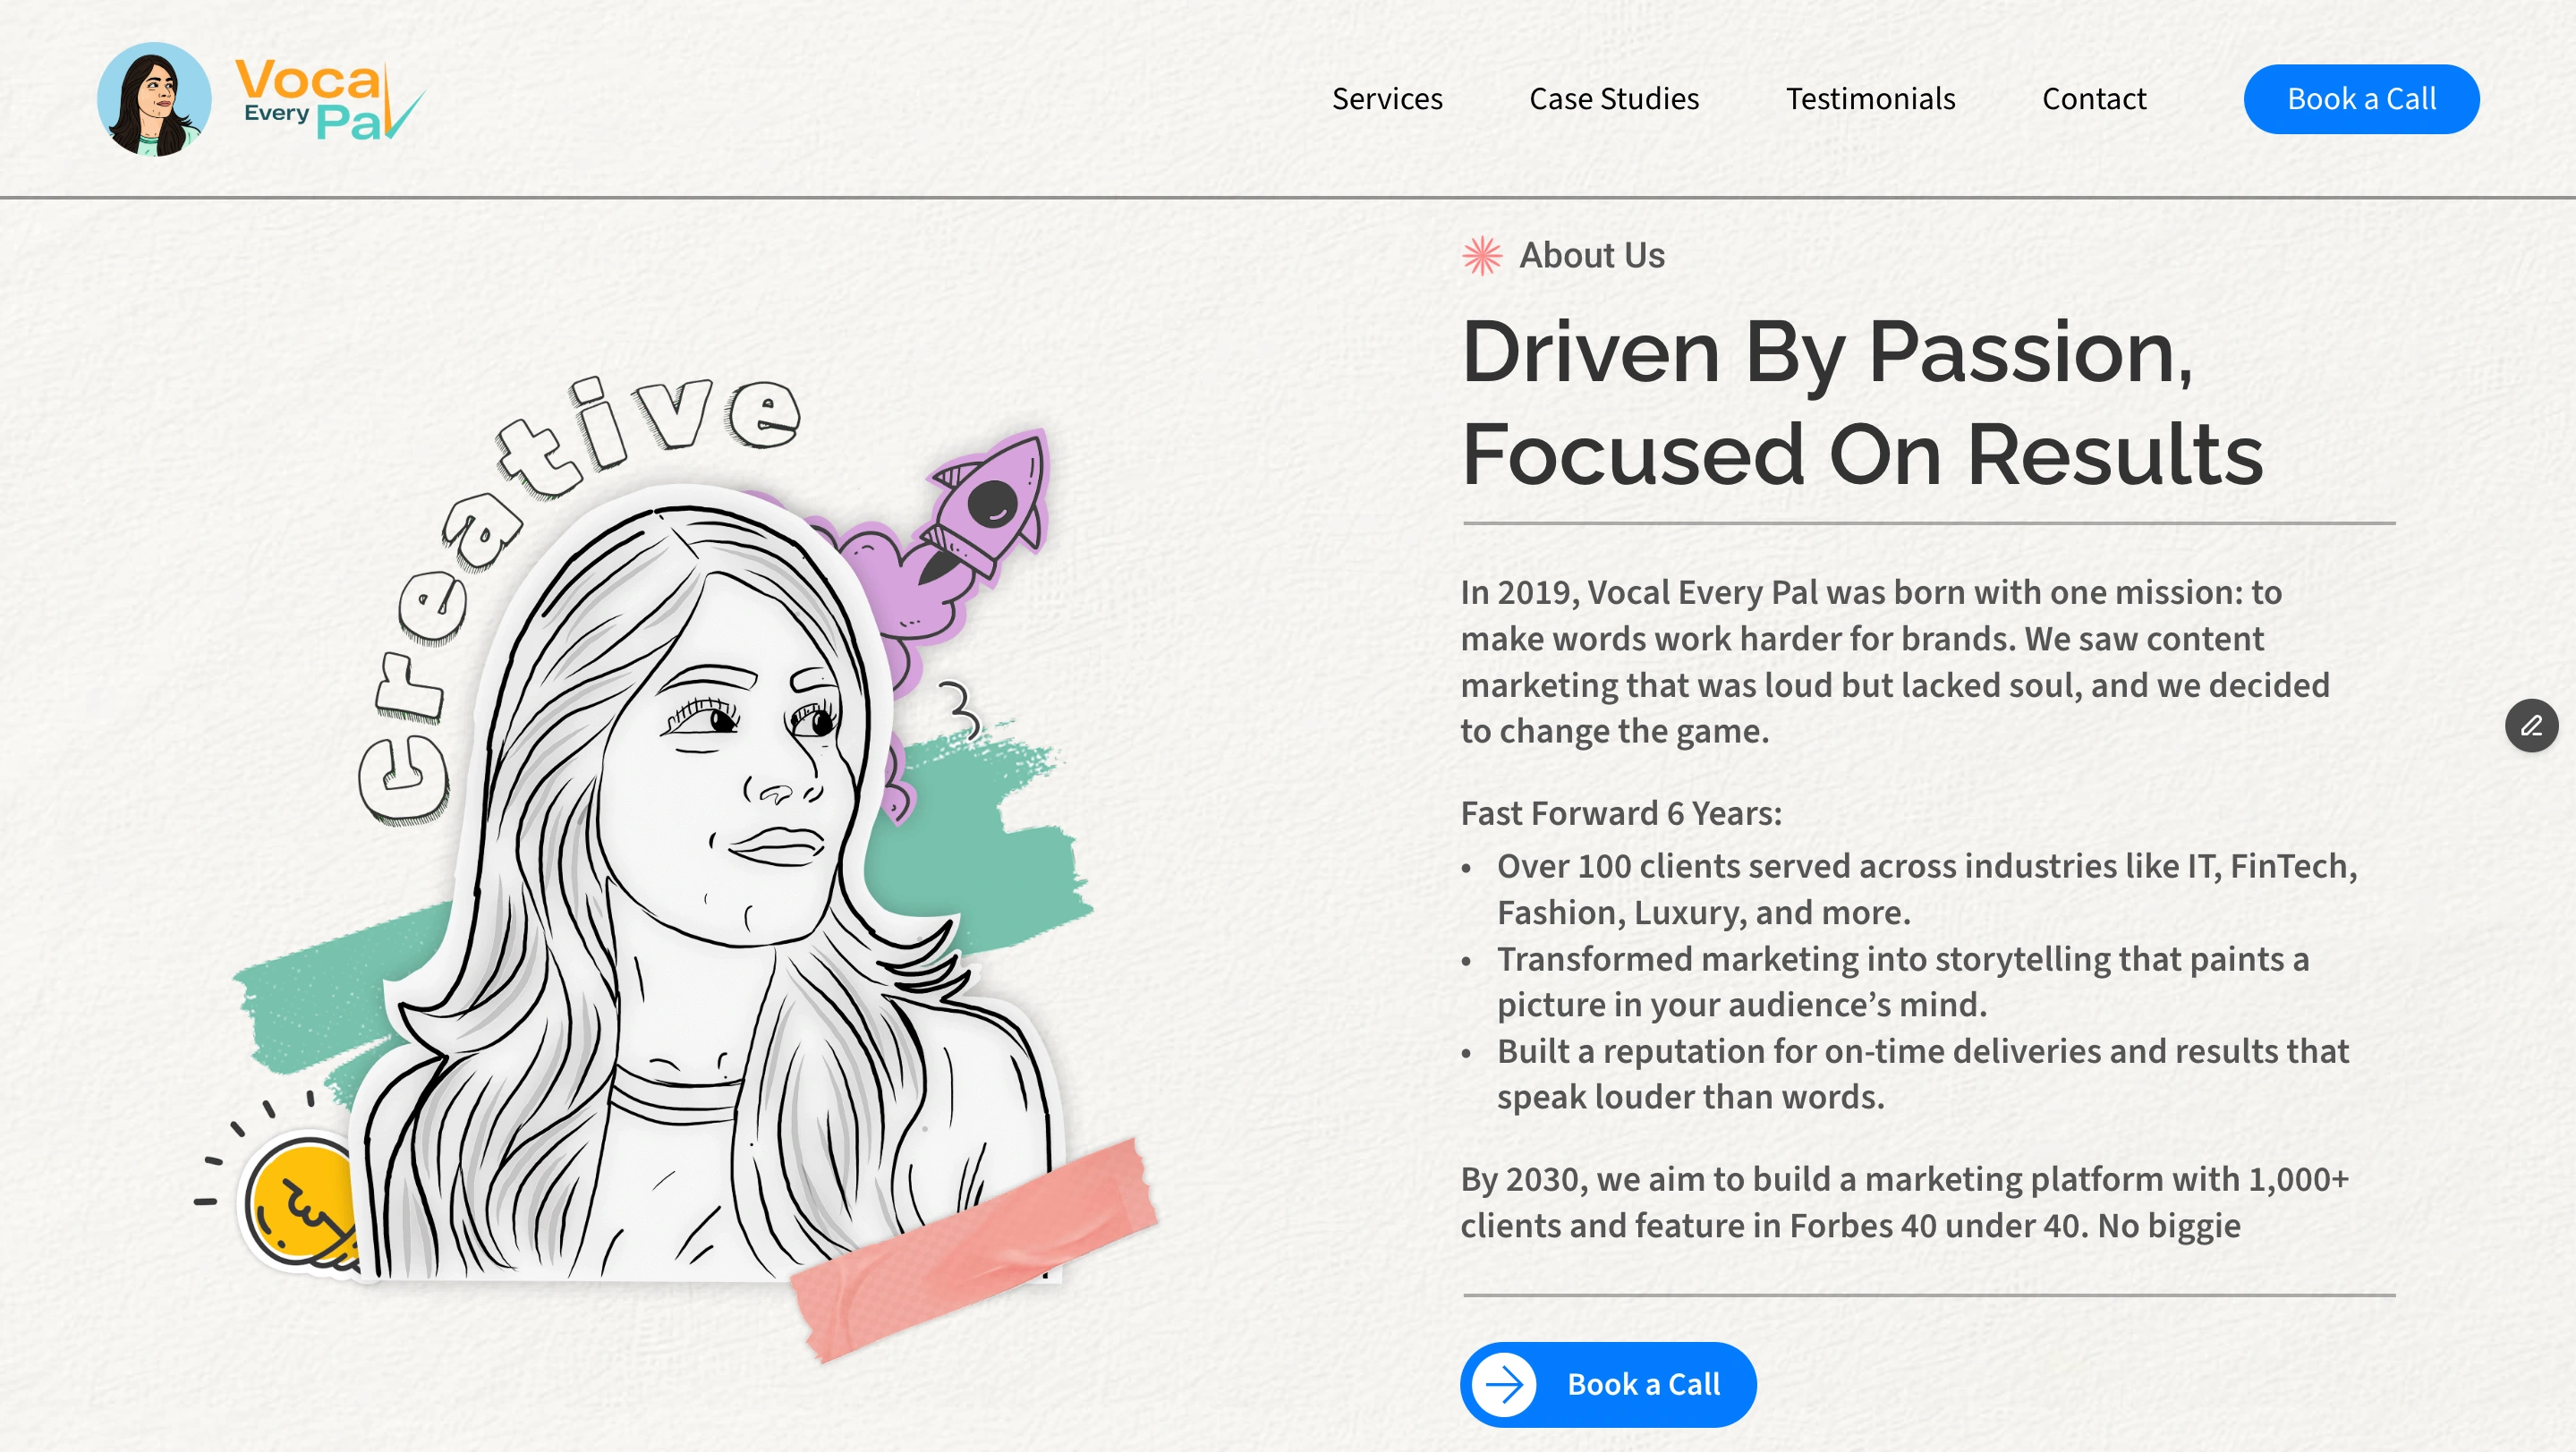2576x1452 pixels.
Task: Click the arrow circle in Book a Call
Action: [1504, 1384]
